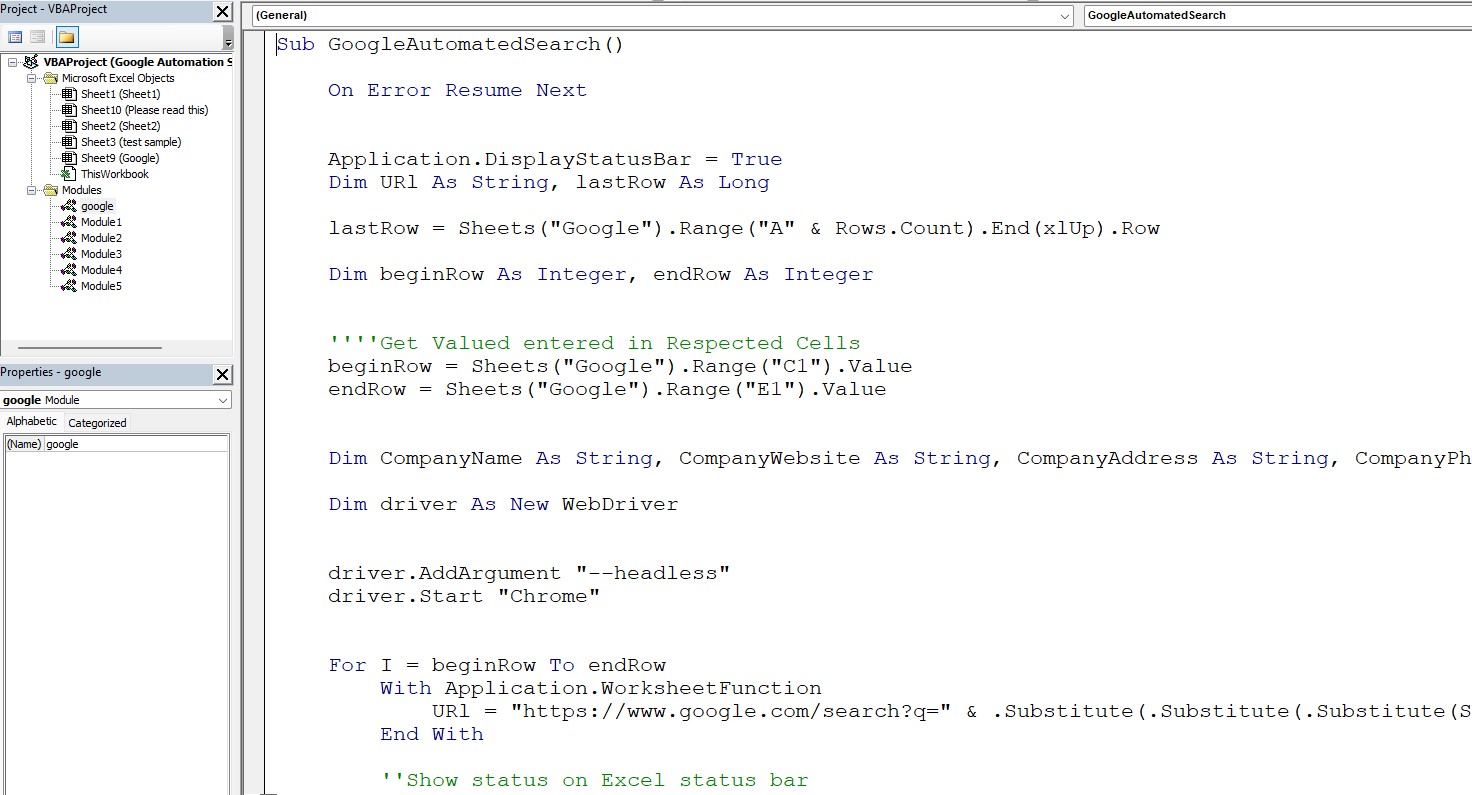Click the Microsoft Excel Objects folder icon

51,78
